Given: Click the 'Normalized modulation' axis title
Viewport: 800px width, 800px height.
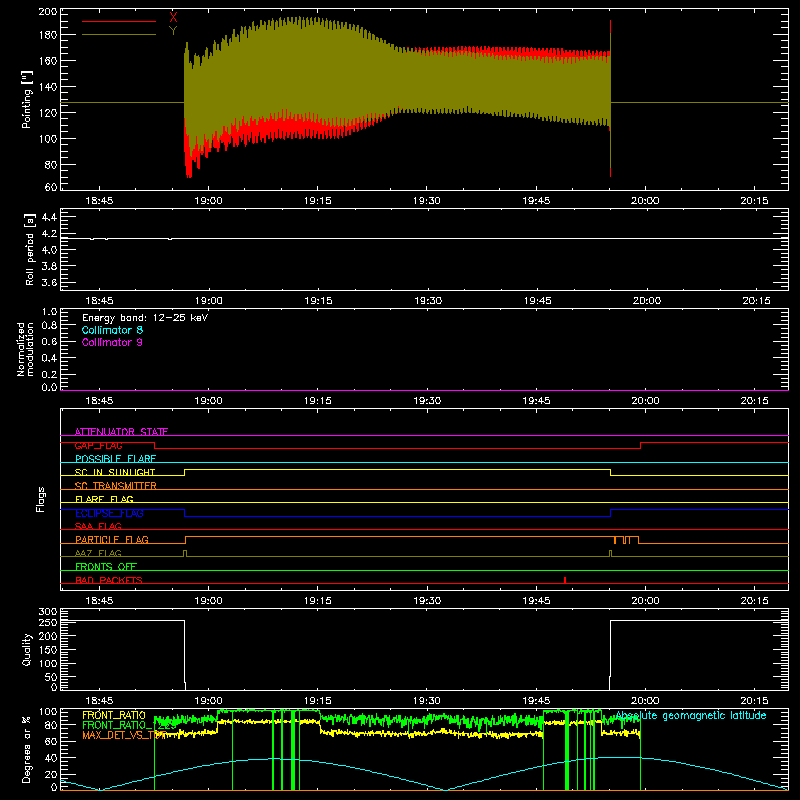Looking at the screenshot, I should (x=25, y=349).
